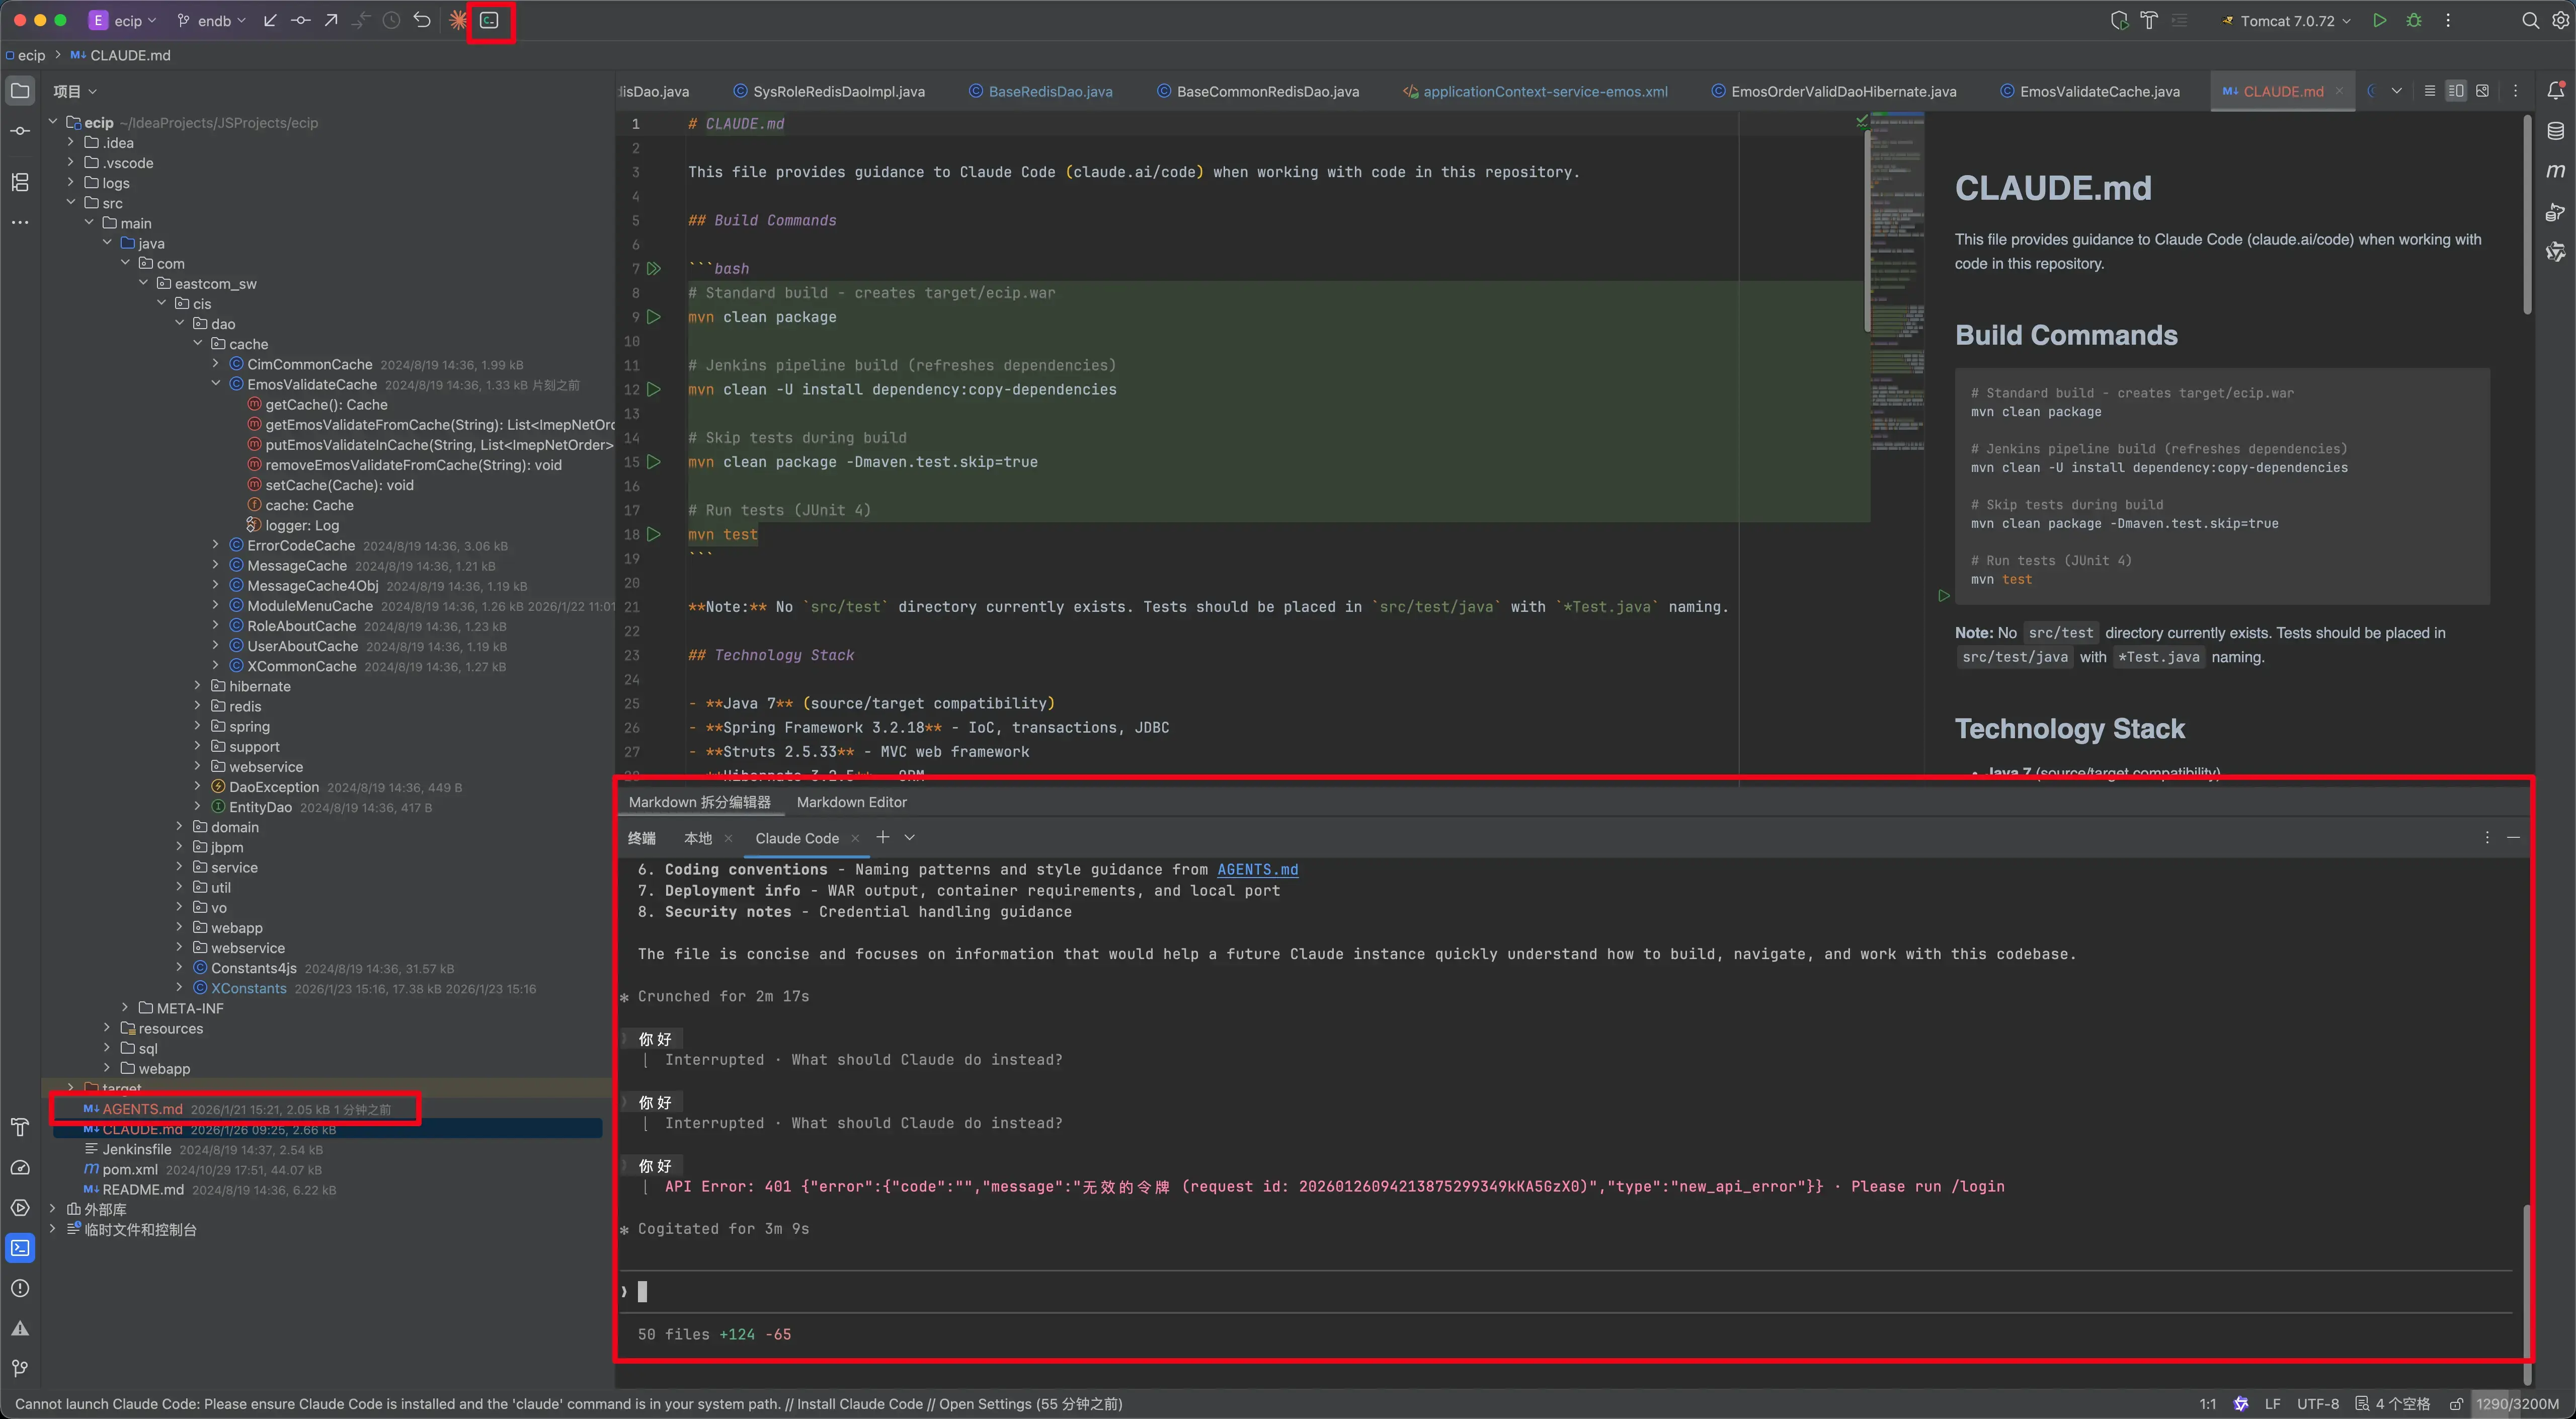Open the endb branch dropdown
The width and height of the screenshot is (2576, 1419).
pyautogui.click(x=212, y=20)
